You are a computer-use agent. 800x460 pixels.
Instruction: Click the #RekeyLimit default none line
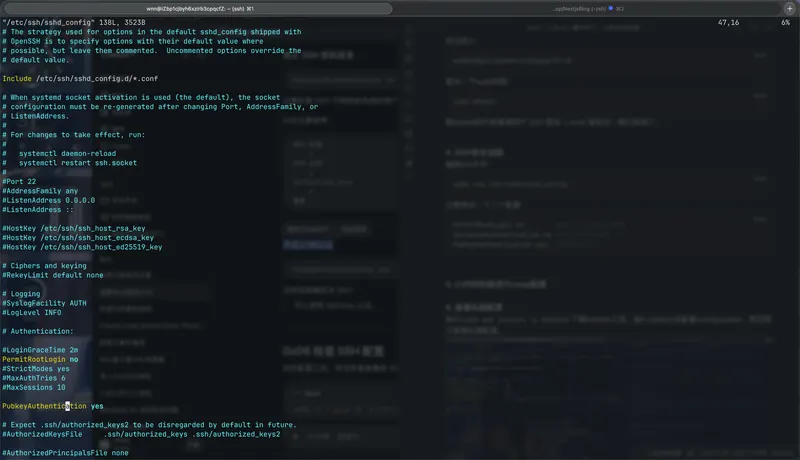[53, 275]
